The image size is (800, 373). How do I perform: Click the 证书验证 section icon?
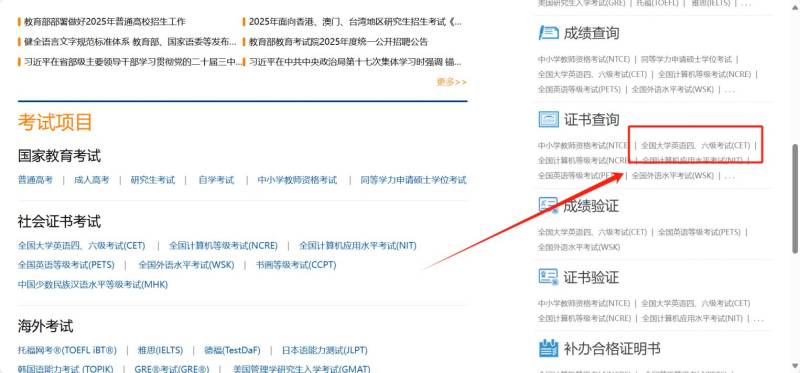(549, 277)
